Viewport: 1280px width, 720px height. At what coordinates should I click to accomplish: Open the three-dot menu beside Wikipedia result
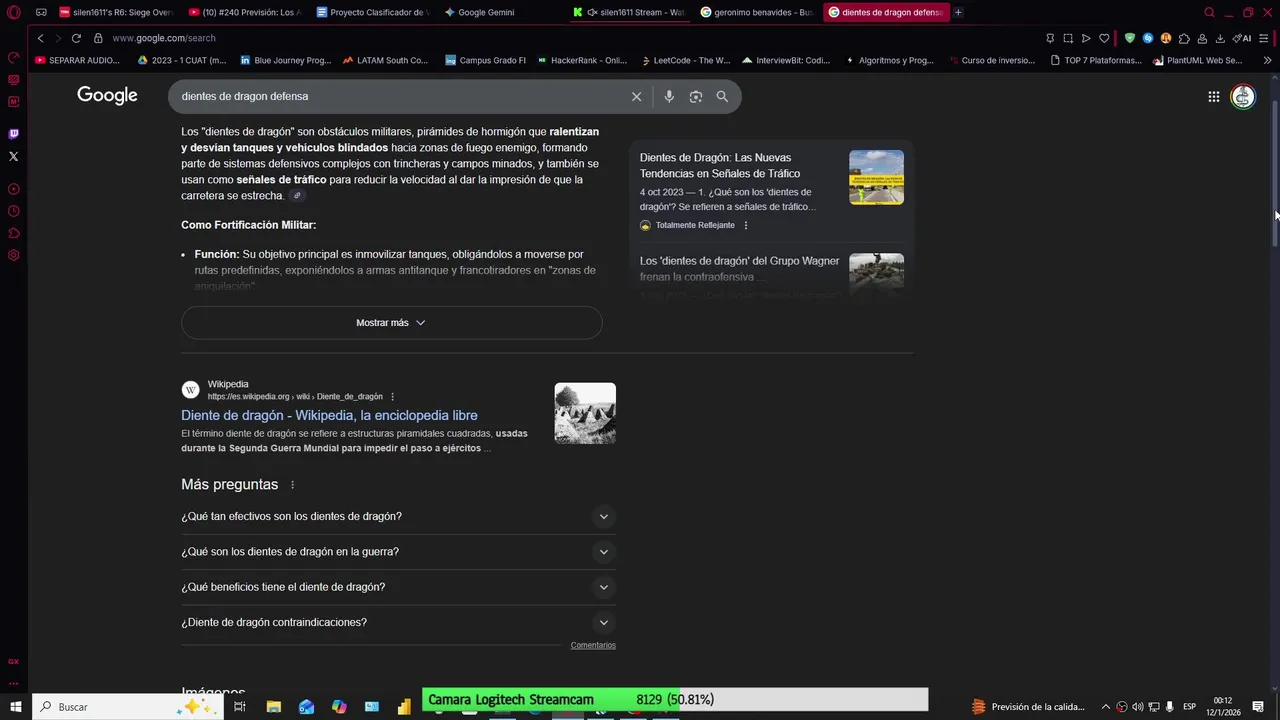(392, 397)
